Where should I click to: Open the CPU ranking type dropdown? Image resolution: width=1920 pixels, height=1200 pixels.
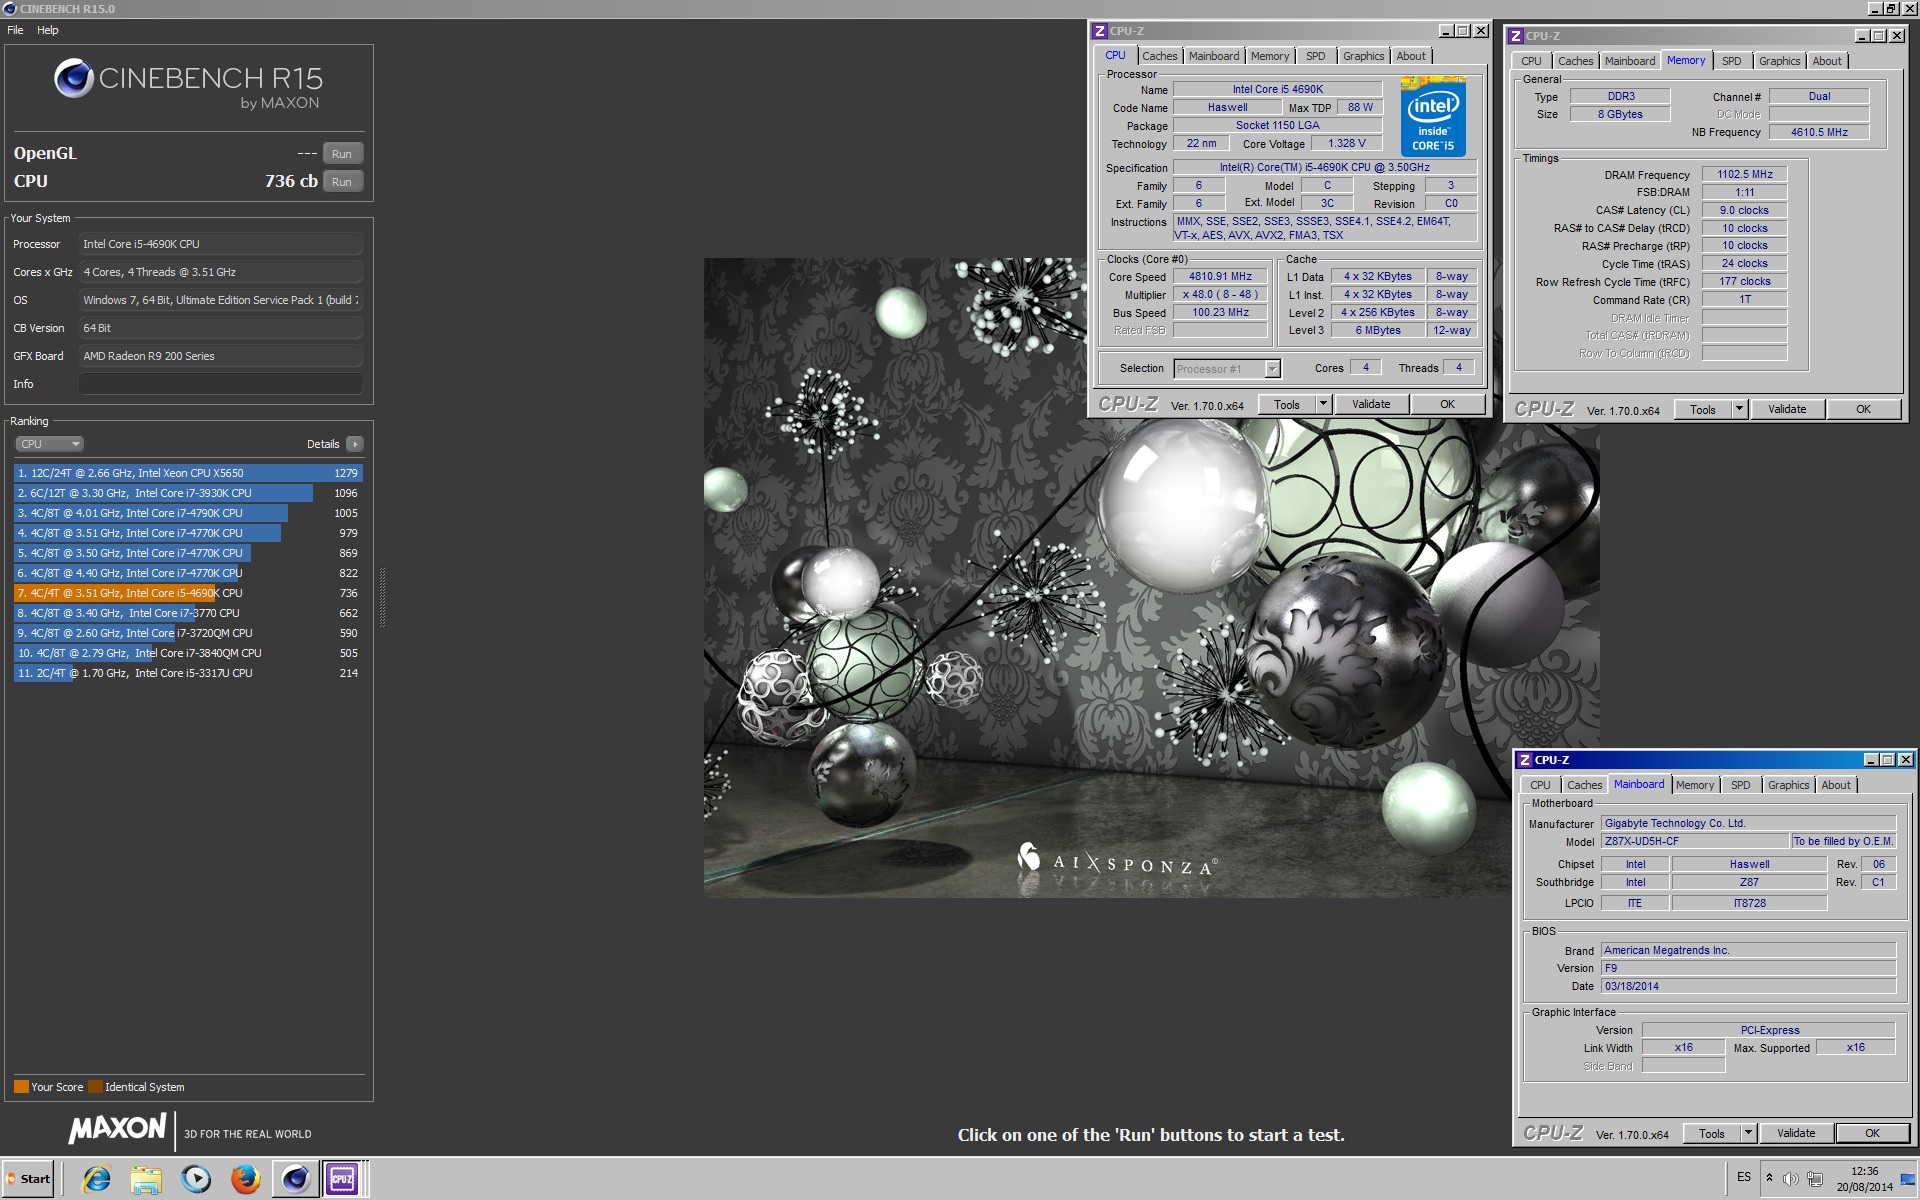[x=48, y=444]
